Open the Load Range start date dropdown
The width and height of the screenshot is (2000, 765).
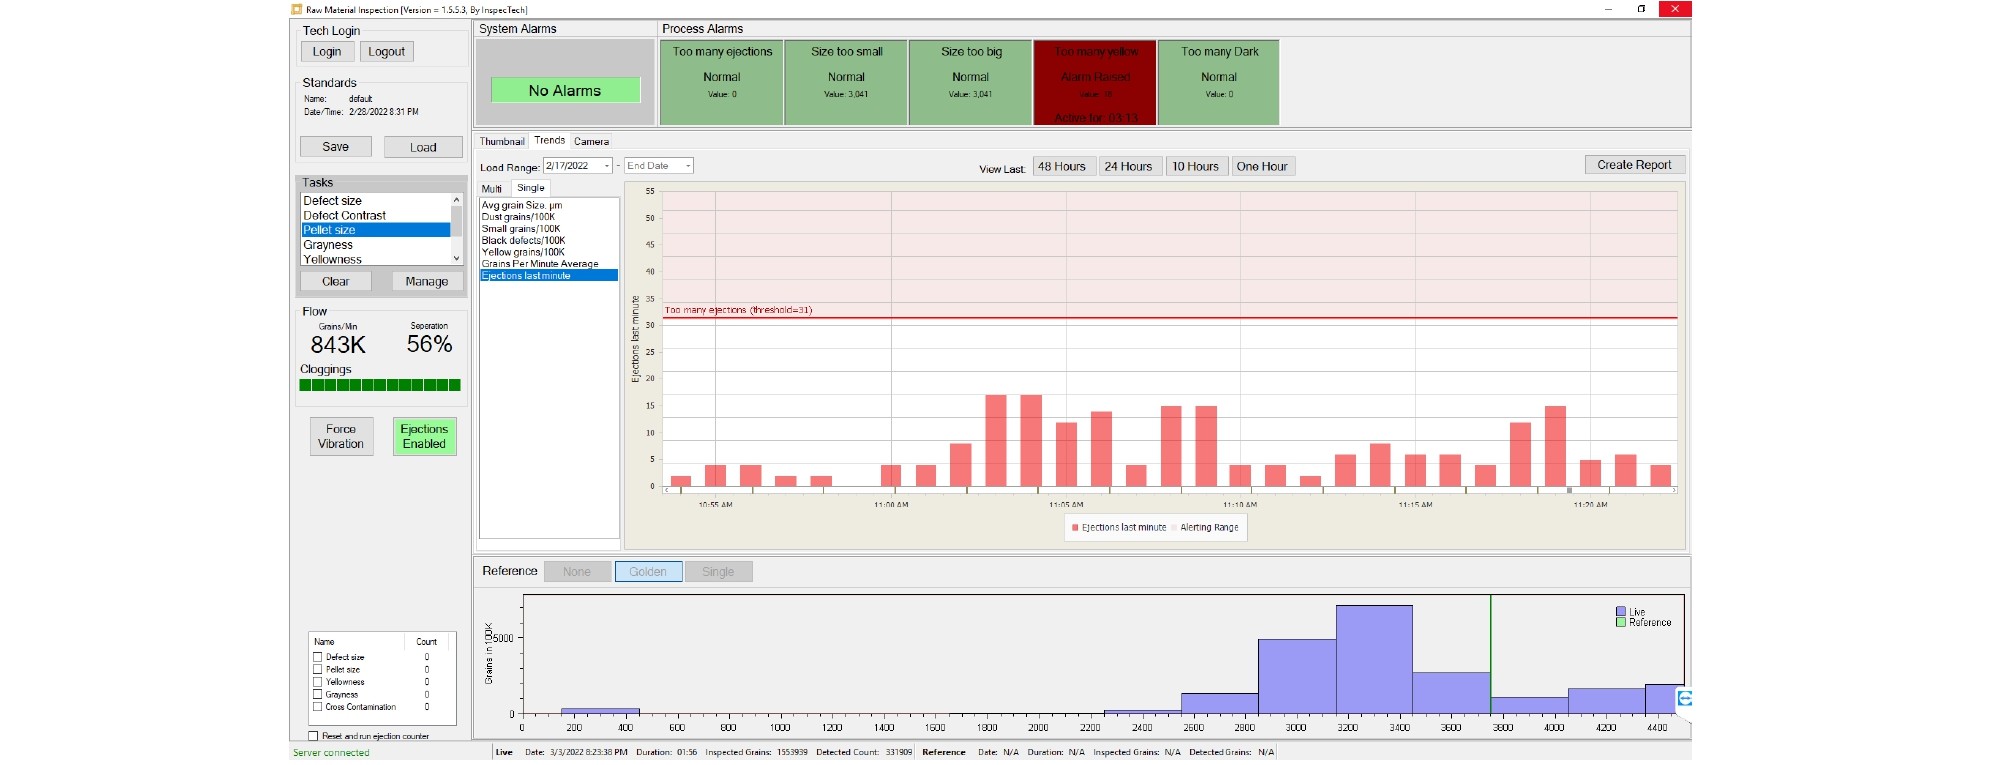606,166
